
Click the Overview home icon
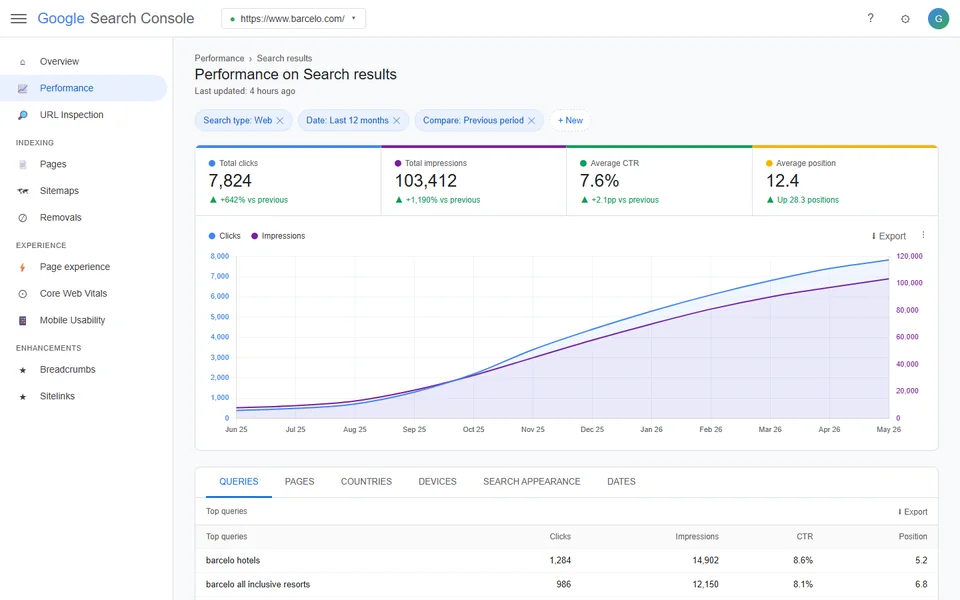tap(23, 62)
